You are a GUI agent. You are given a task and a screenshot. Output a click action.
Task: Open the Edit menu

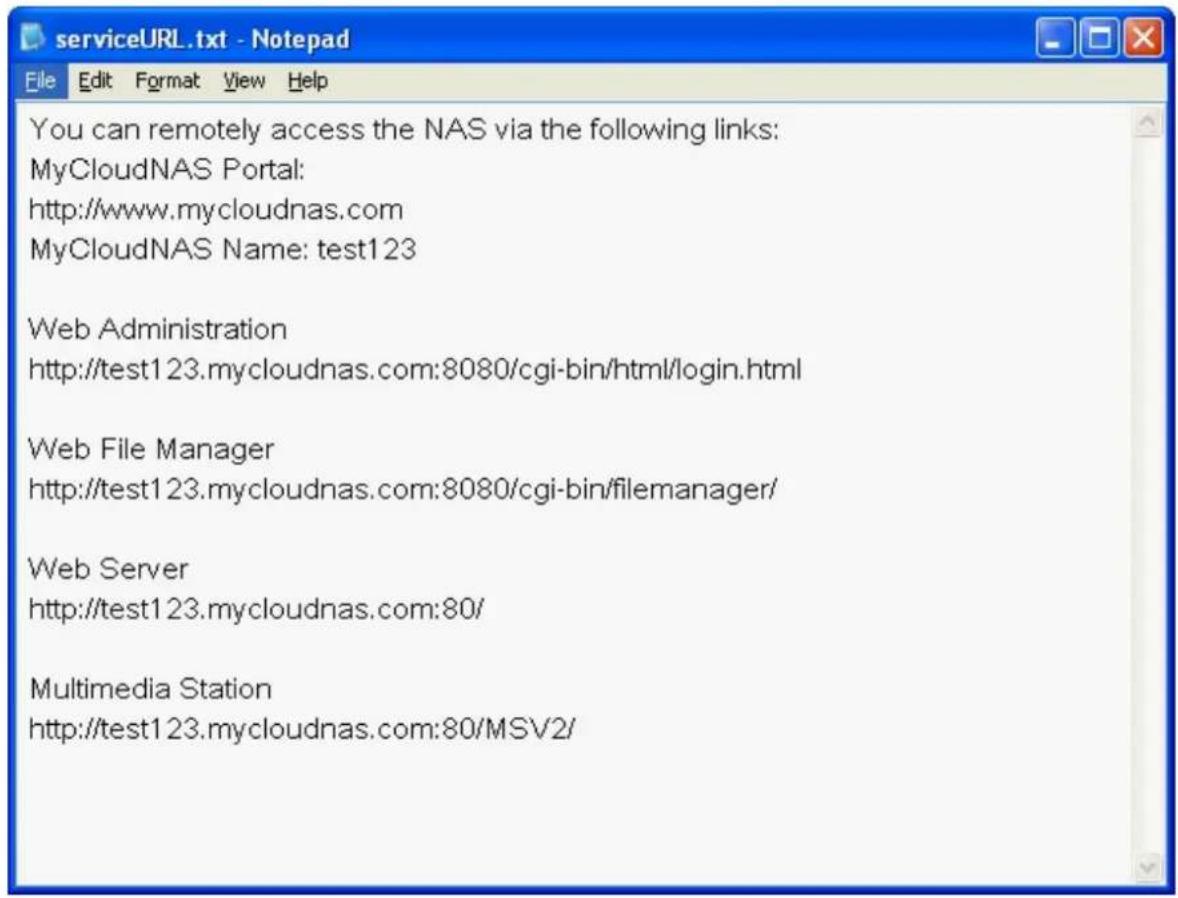(x=95, y=80)
